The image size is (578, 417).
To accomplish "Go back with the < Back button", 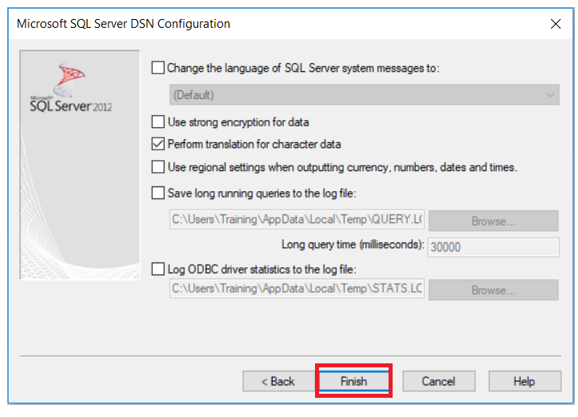I will coord(278,381).
